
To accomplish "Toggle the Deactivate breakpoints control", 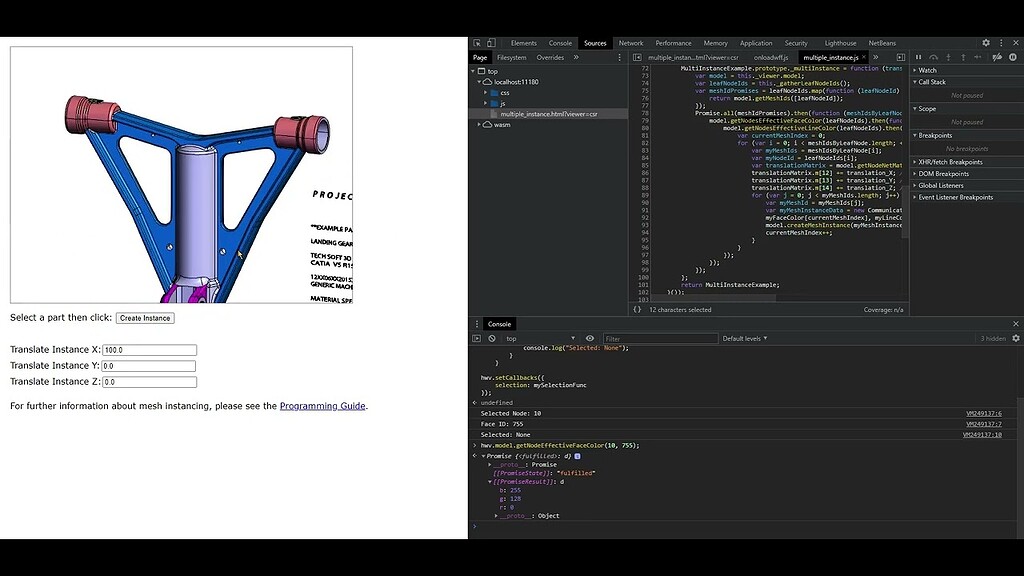I will [997, 58].
